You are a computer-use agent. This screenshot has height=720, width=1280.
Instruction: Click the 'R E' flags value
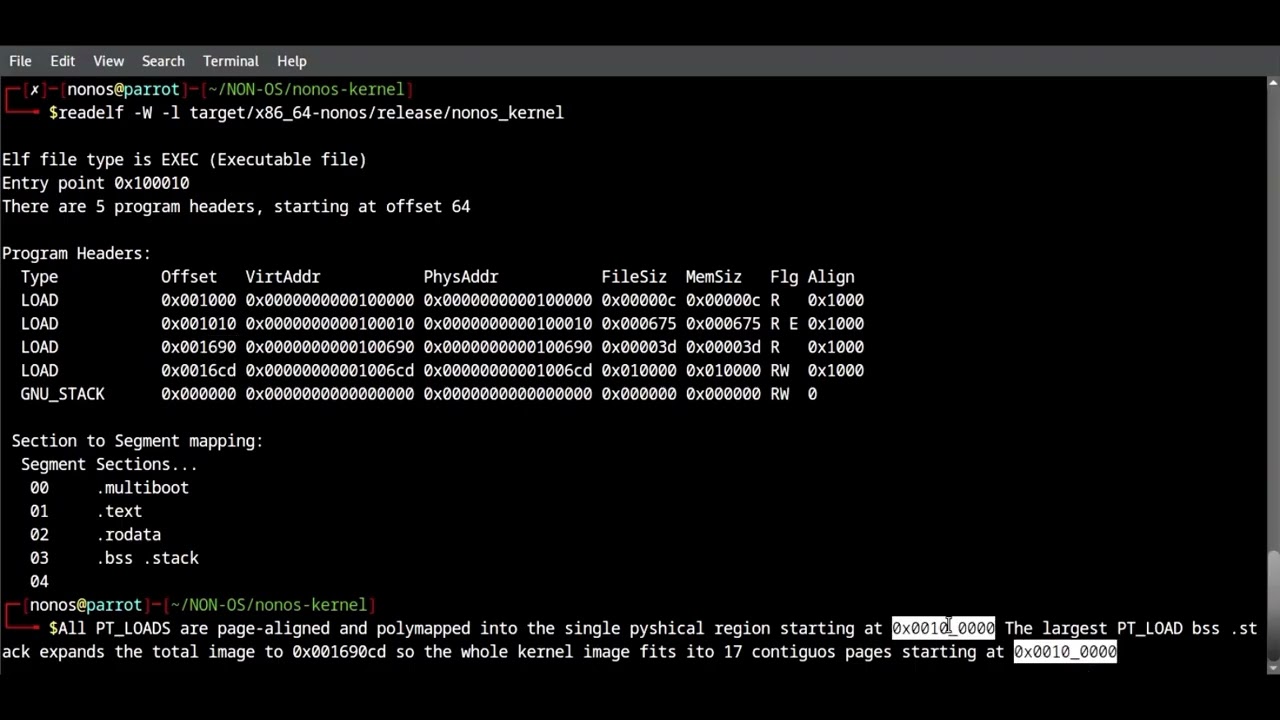tap(784, 324)
